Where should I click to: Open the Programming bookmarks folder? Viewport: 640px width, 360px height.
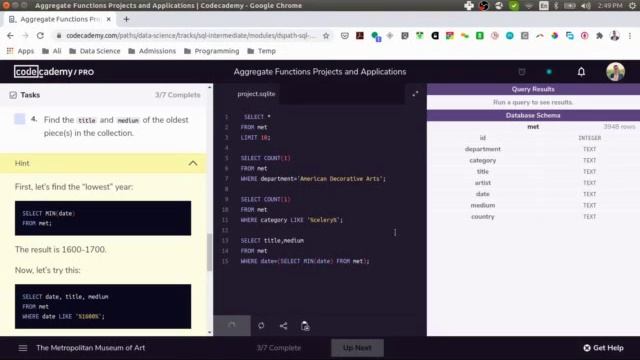point(211,51)
